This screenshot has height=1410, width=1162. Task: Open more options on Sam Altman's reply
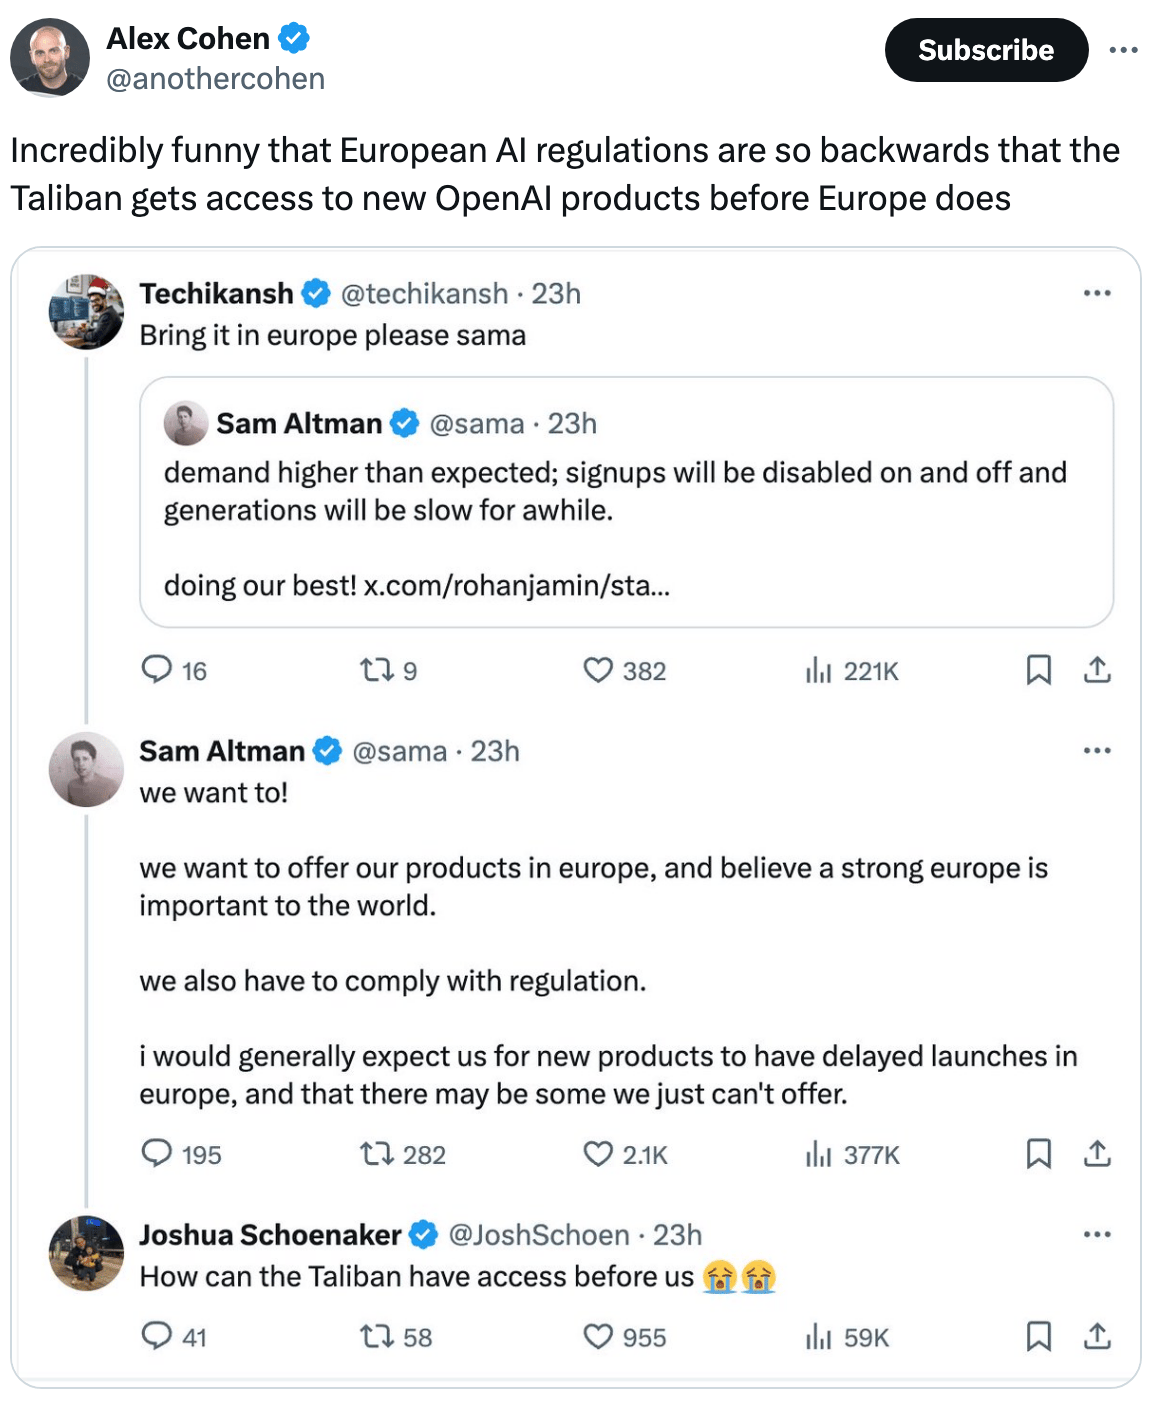1097,750
